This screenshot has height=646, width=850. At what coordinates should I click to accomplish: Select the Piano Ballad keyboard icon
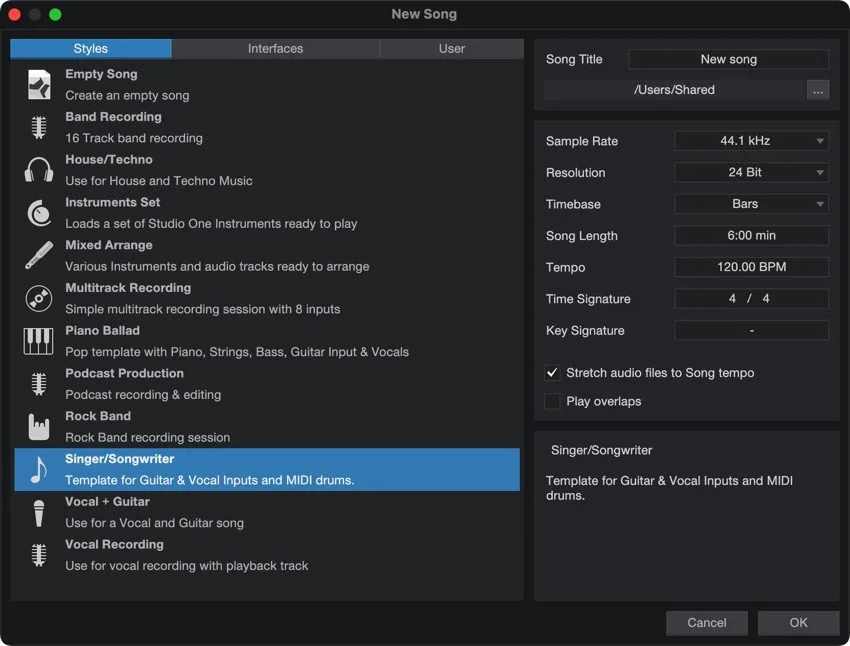(x=38, y=341)
